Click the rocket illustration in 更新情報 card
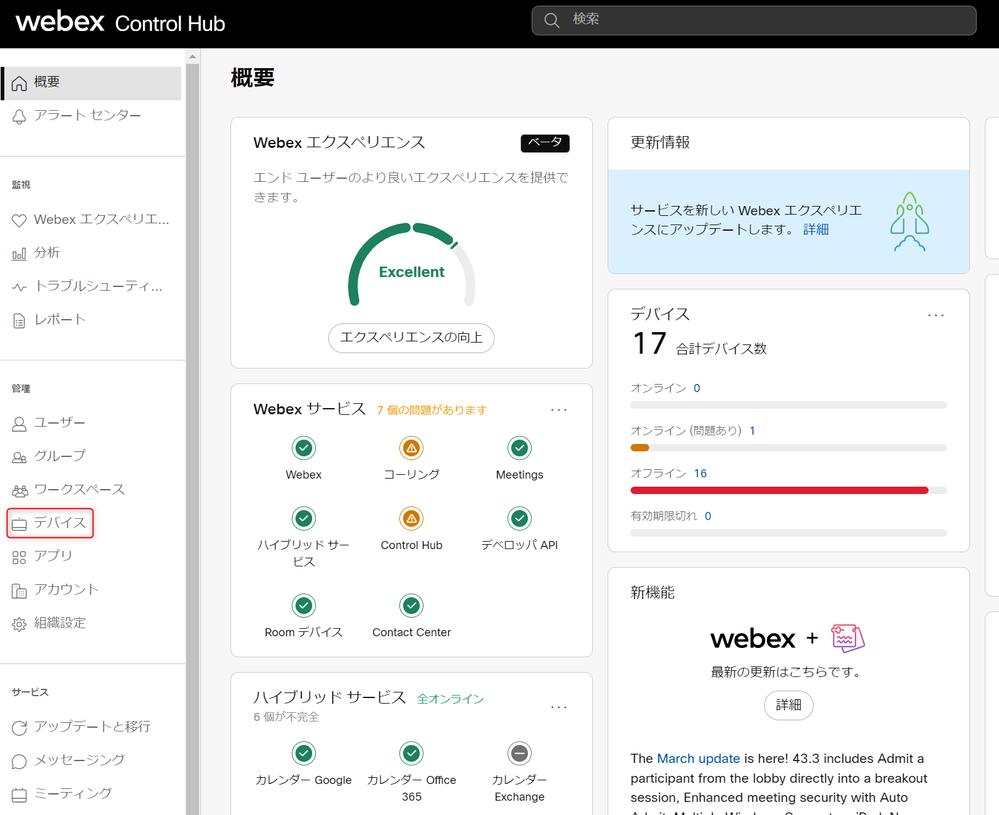Image resolution: width=999 pixels, height=815 pixels. [x=909, y=221]
